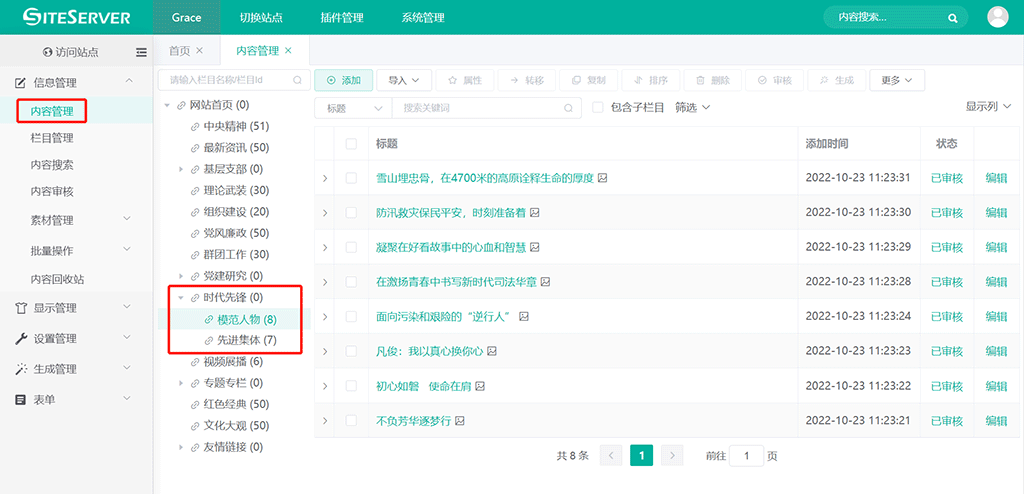
Task: Select checkbox for 初心如磐 row
Action: (351, 386)
